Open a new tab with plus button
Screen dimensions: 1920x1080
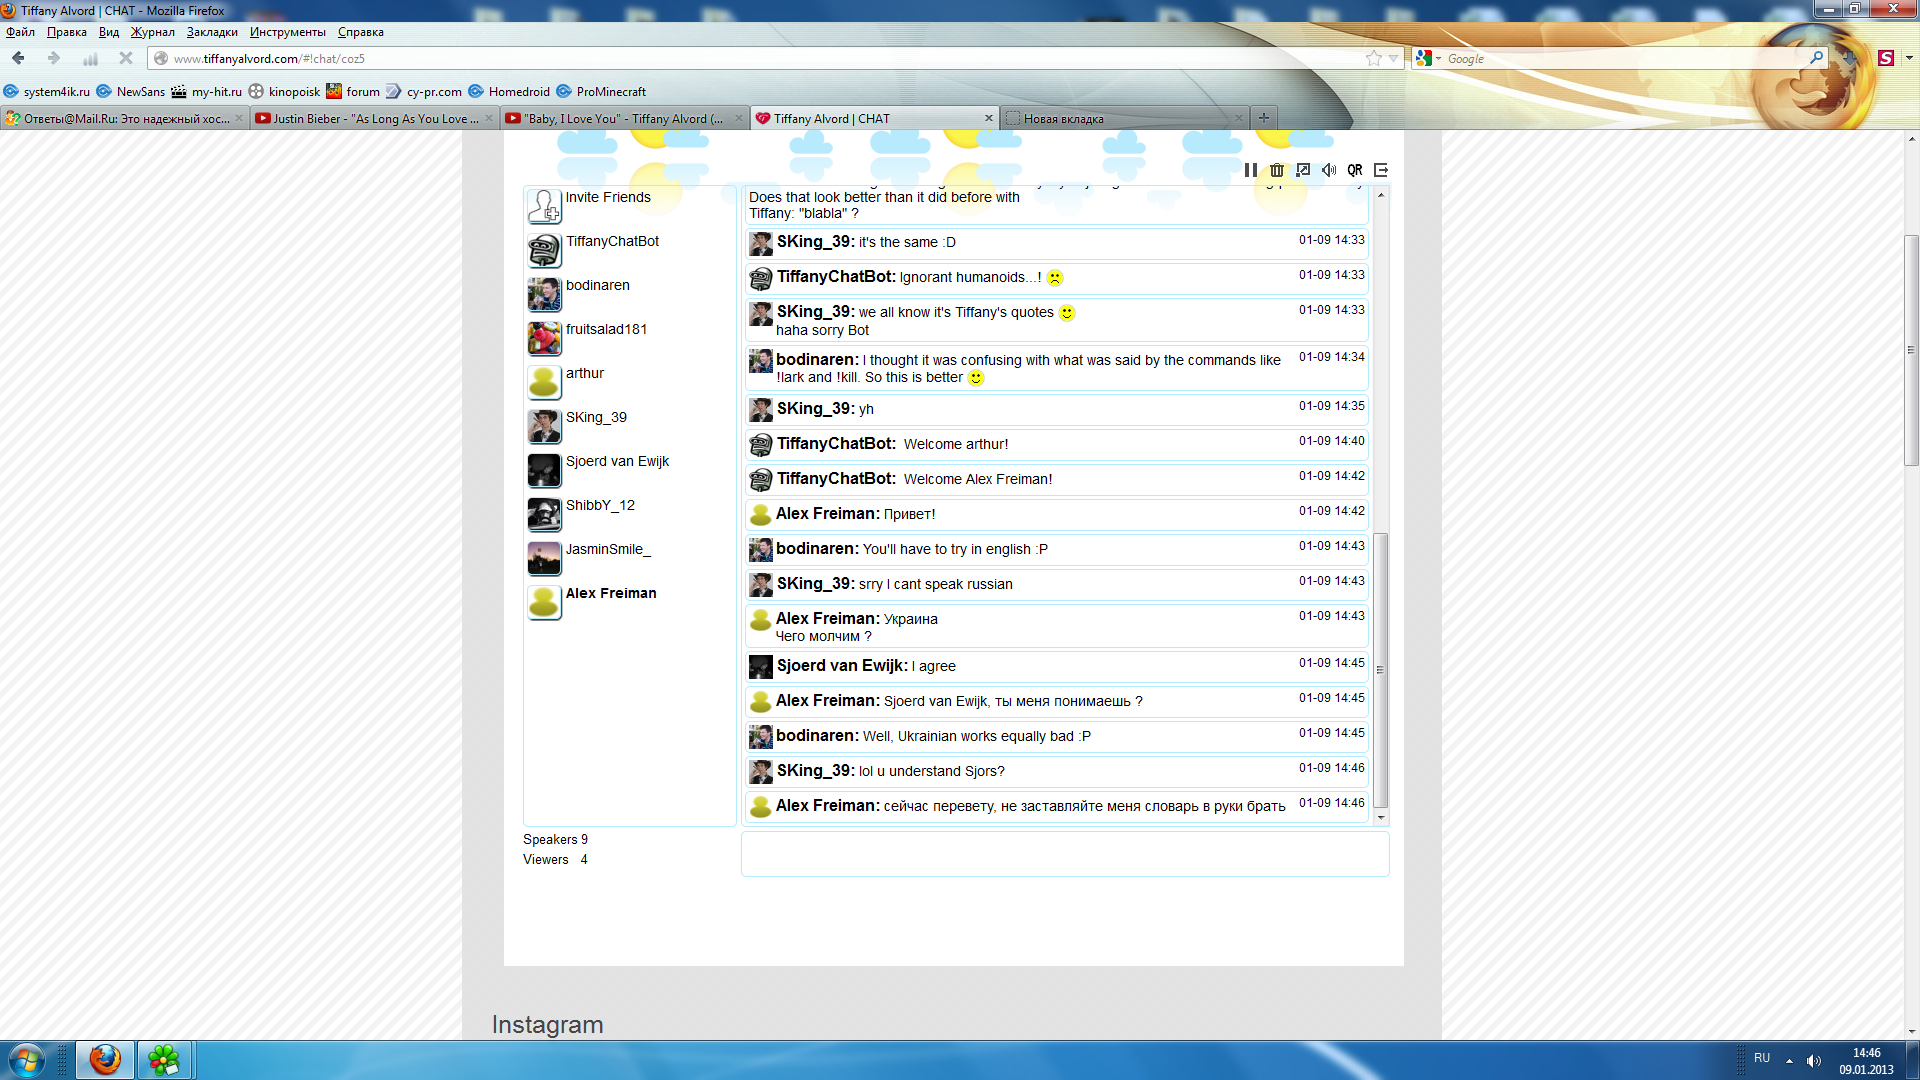click(x=1264, y=118)
